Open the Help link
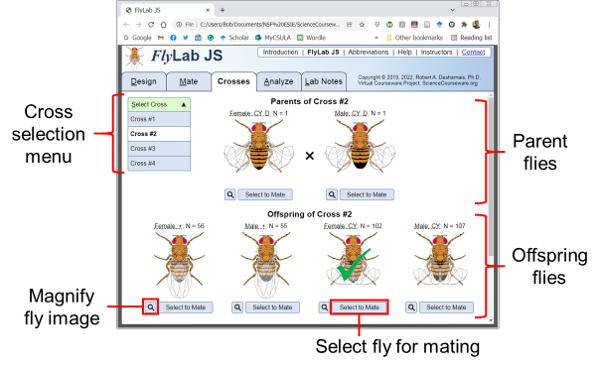The width and height of the screenshot is (599, 369). click(405, 52)
